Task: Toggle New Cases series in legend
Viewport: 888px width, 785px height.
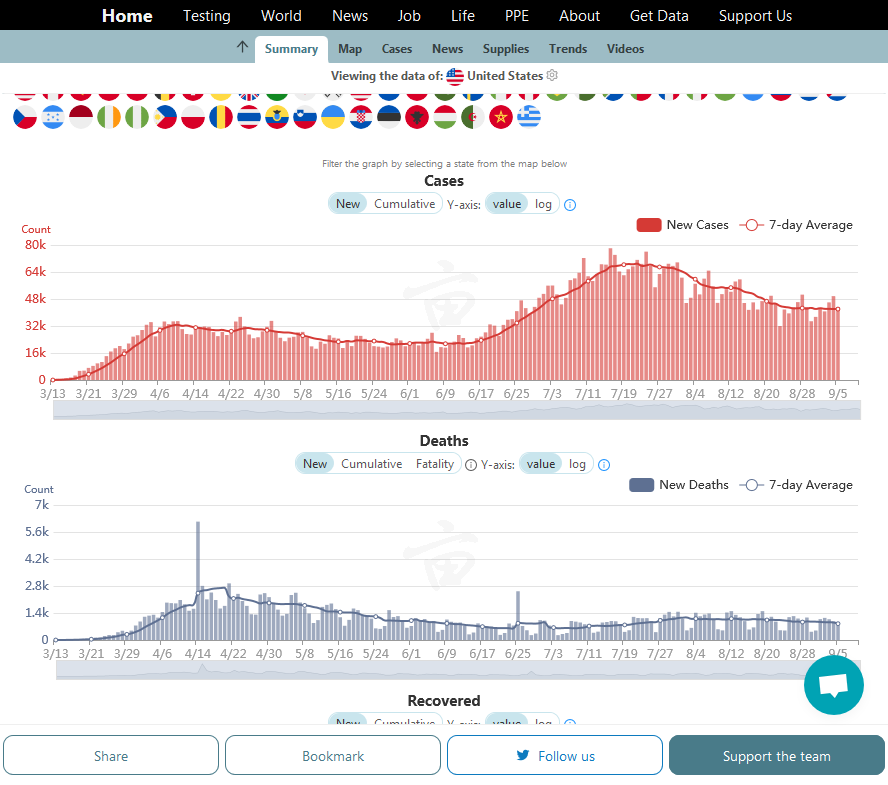Action: [682, 225]
